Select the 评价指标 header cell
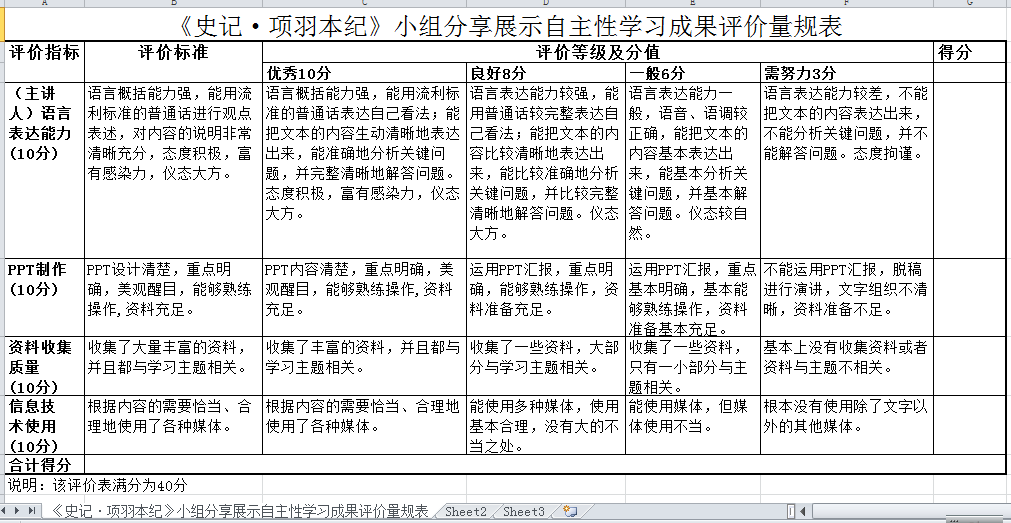This screenshot has height=523, width=1011. (44, 61)
